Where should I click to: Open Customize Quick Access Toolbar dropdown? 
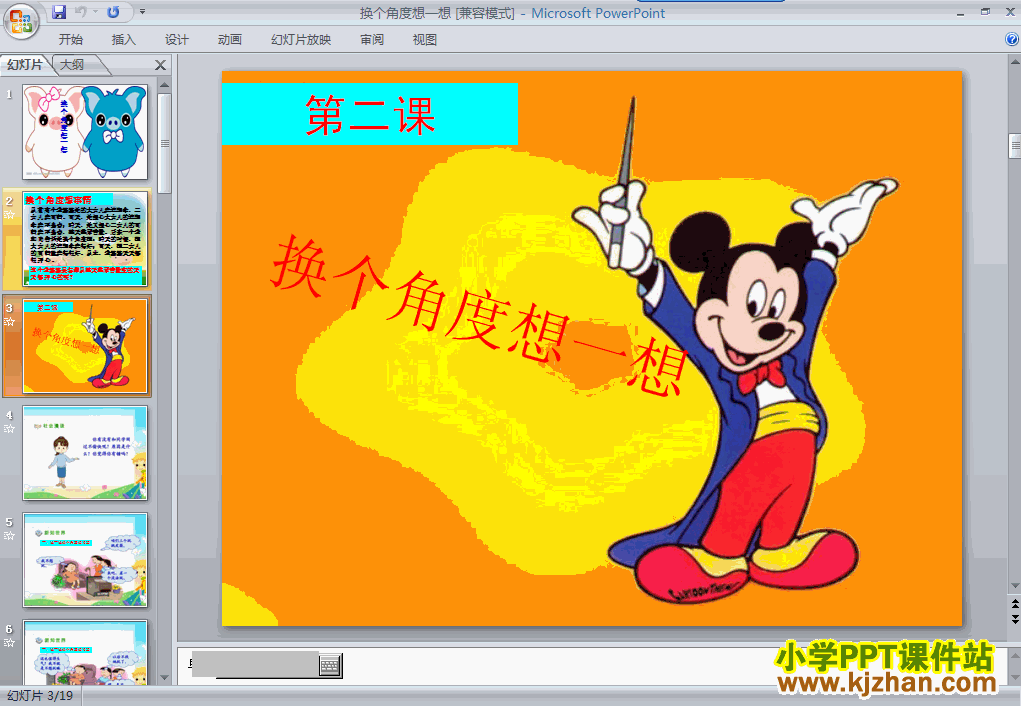pyautogui.click(x=142, y=12)
